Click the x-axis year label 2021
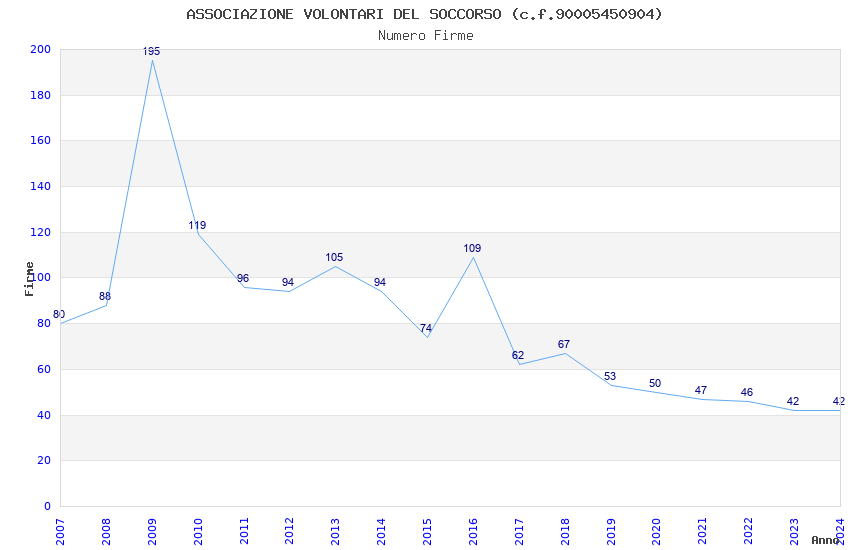 coord(703,532)
